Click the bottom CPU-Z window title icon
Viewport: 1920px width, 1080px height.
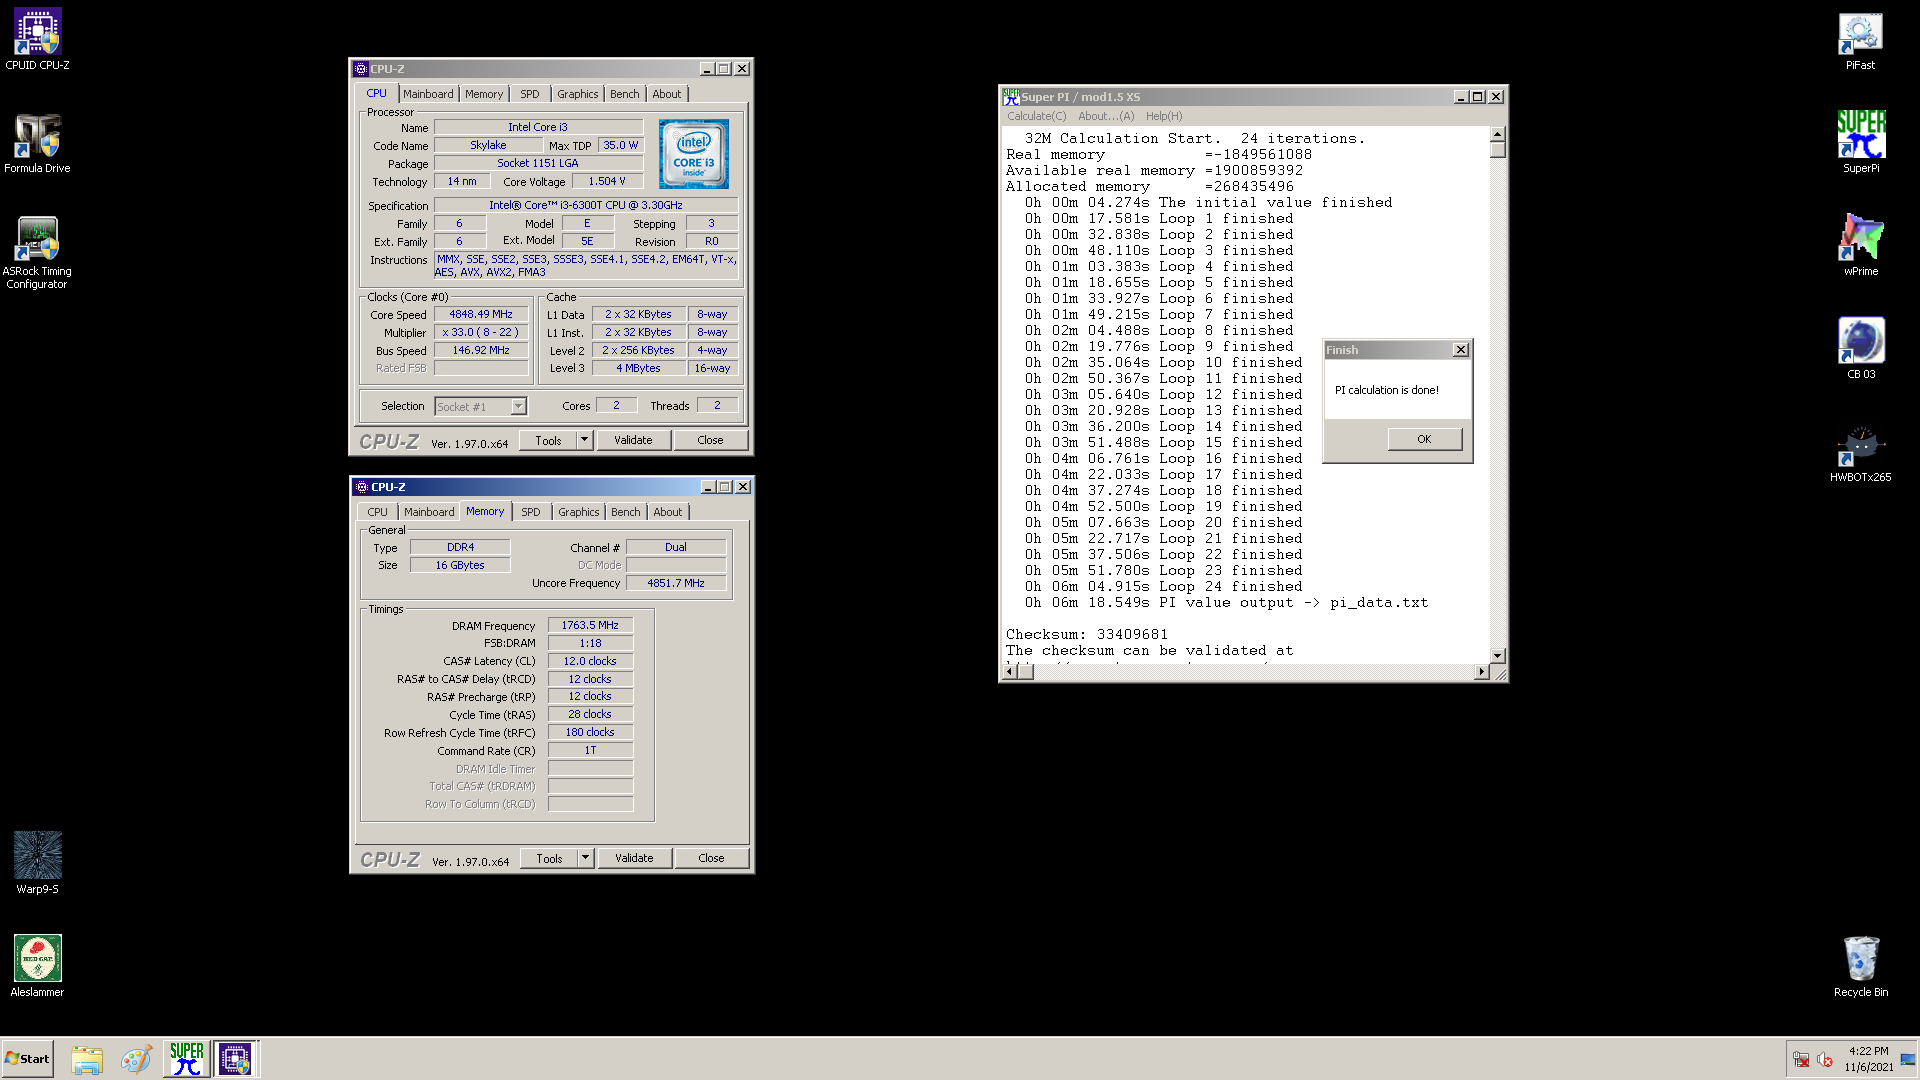[362, 487]
